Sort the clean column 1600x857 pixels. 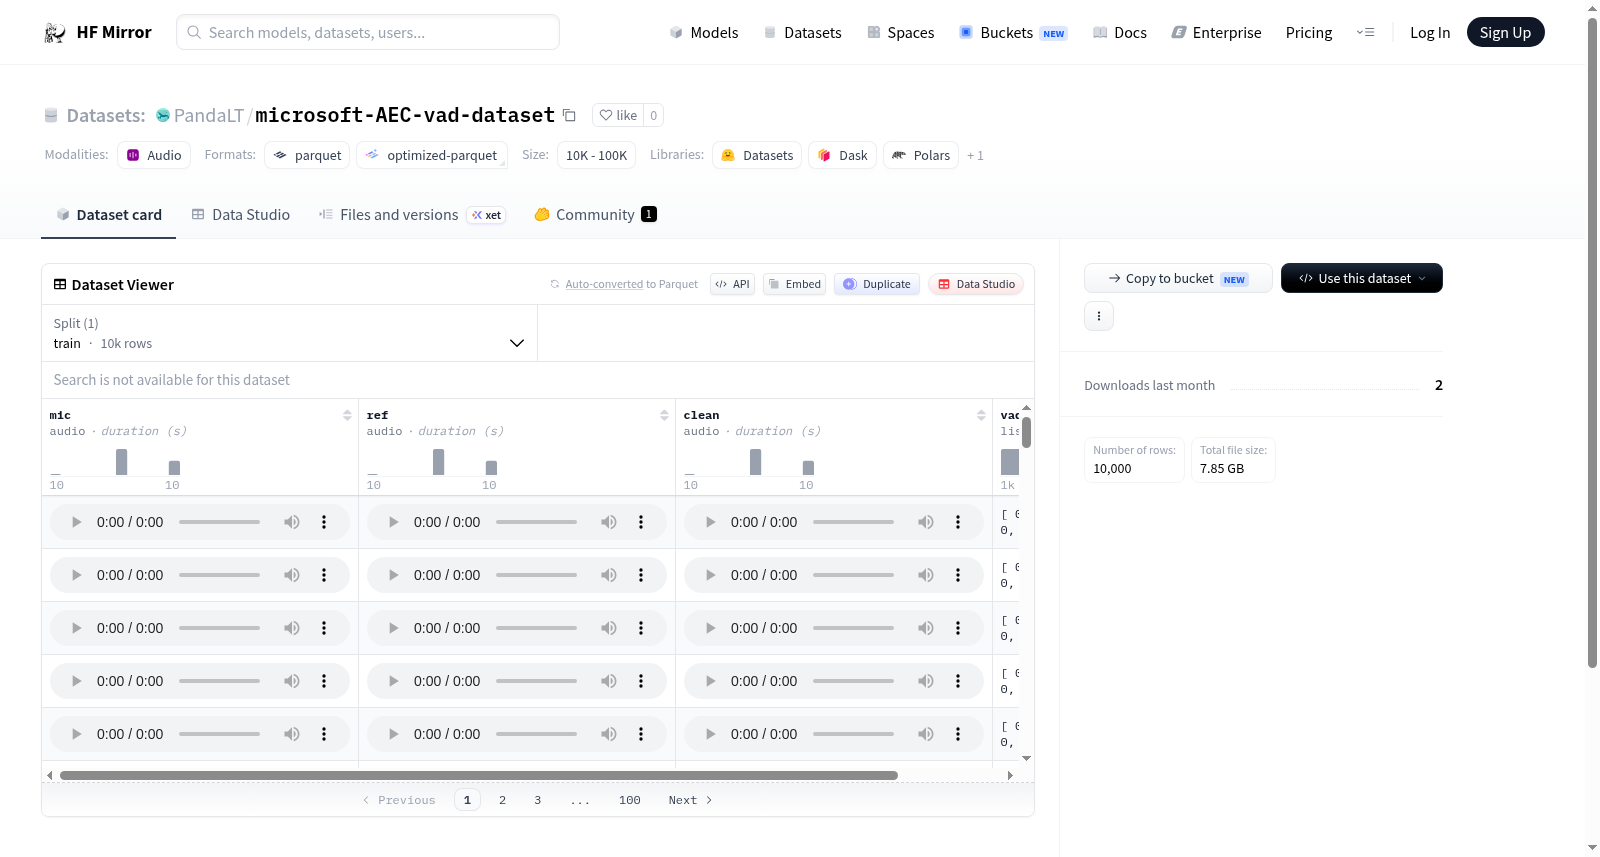(981, 415)
